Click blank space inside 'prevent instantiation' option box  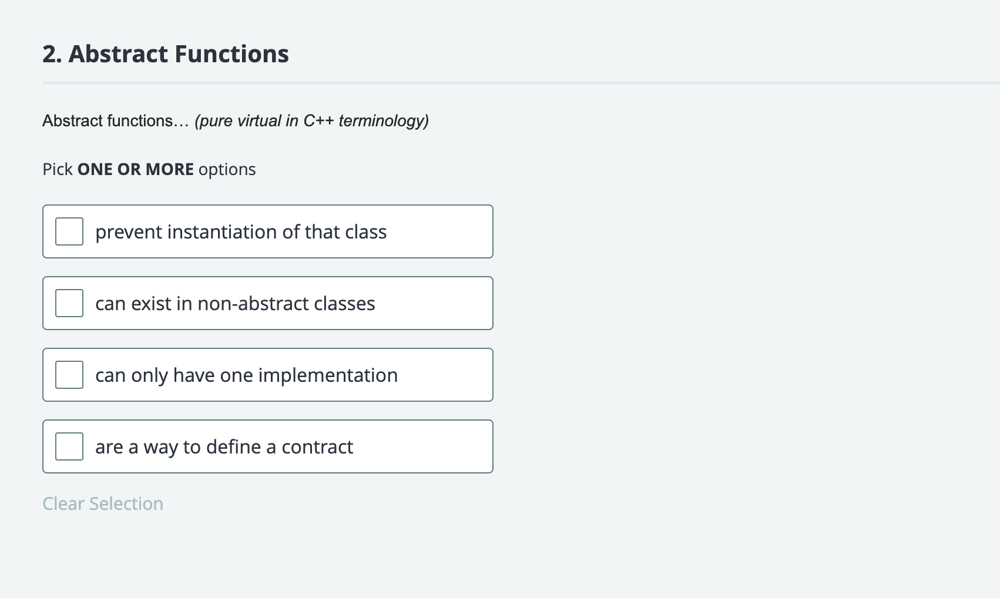(x=440, y=231)
